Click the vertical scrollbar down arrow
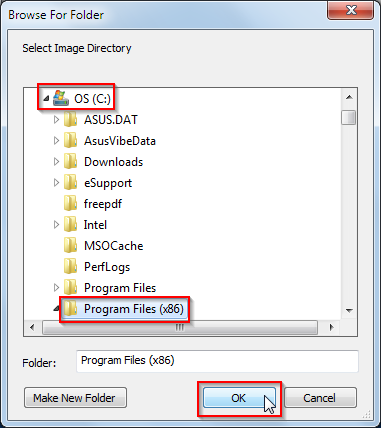 [x=349, y=310]
